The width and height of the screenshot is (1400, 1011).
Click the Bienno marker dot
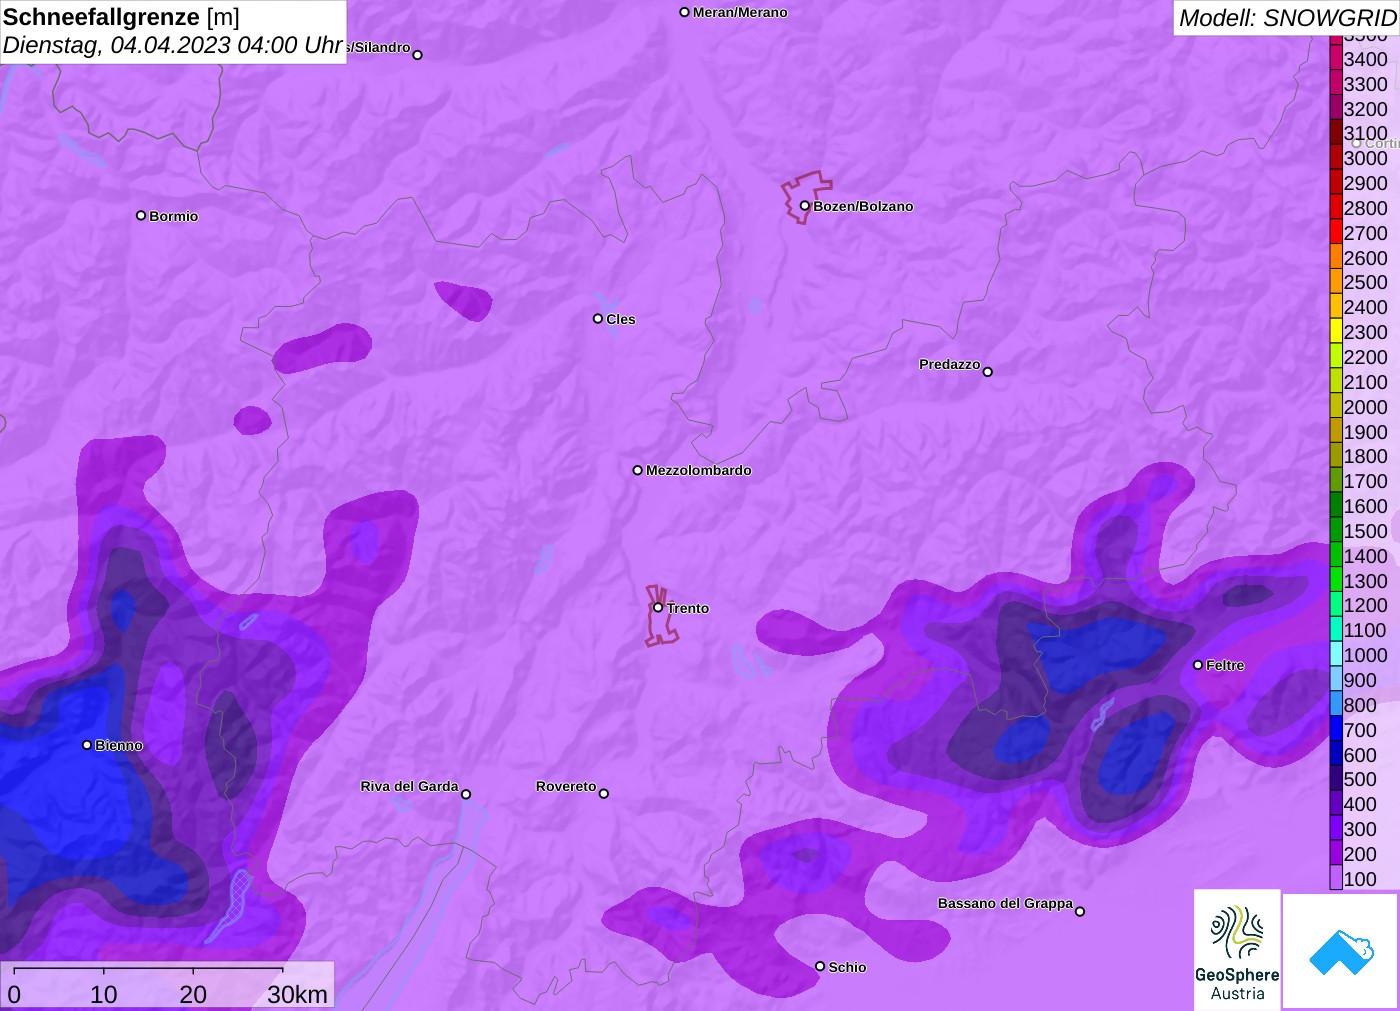pyautogui.click(x=87, y=744)
